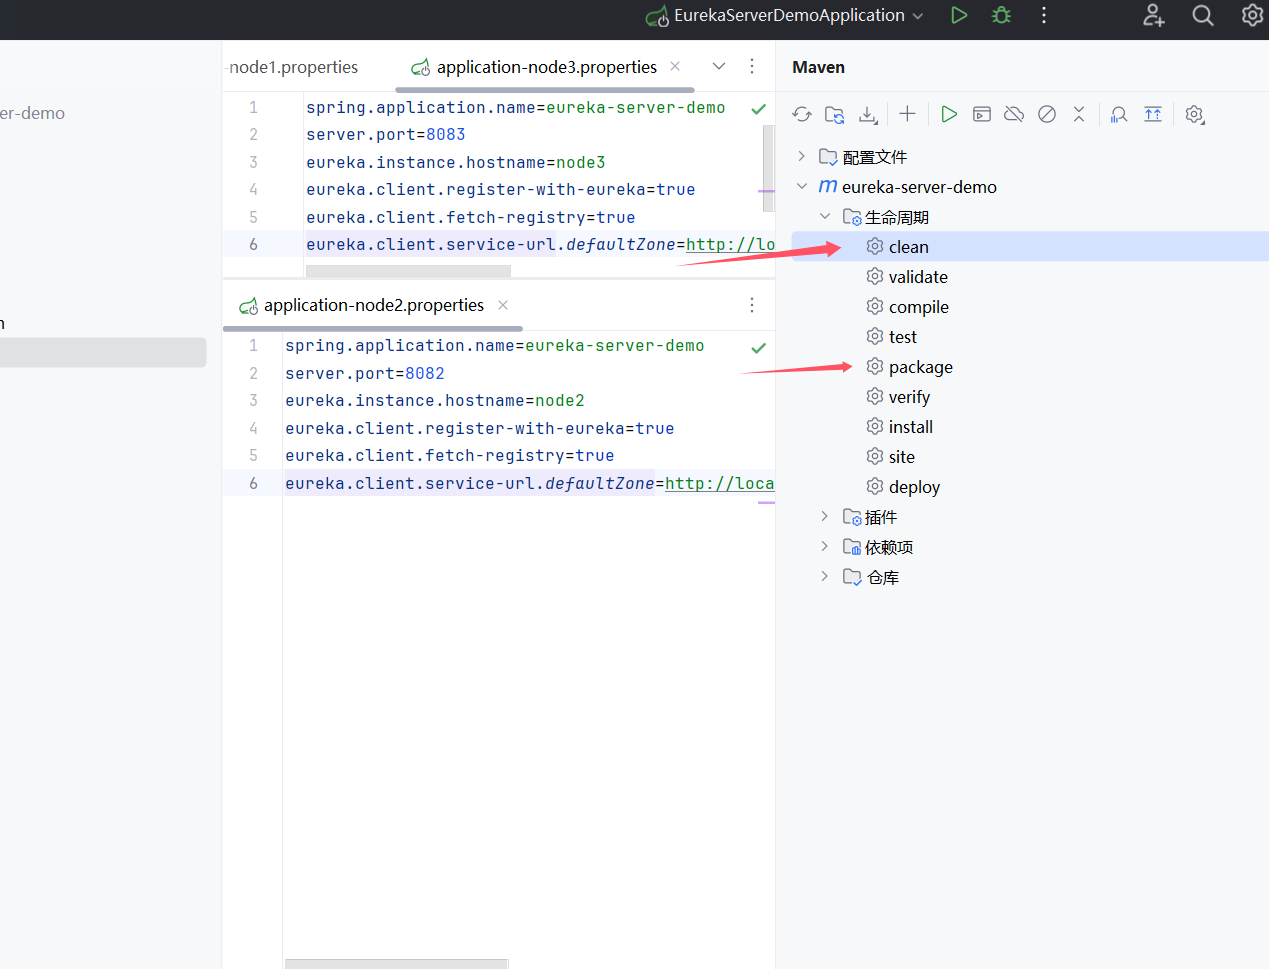Click 生命周期 lifecycle folder label
Image resolution: width=1269 pixels, height=969 pixels.
point(897,217)
